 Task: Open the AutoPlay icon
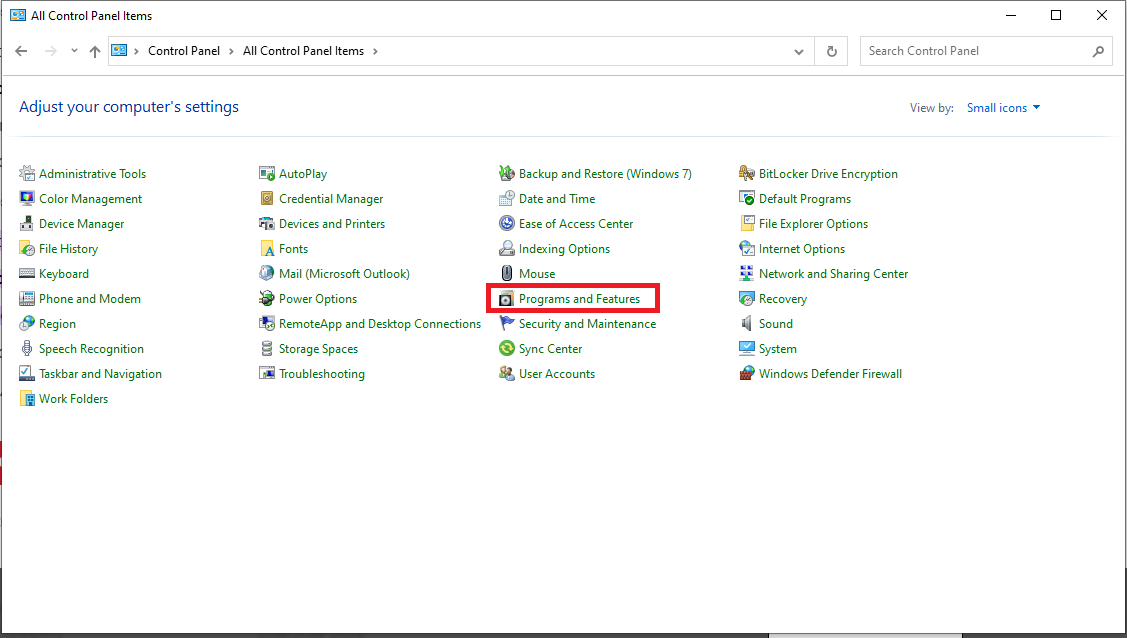[267, 173]
